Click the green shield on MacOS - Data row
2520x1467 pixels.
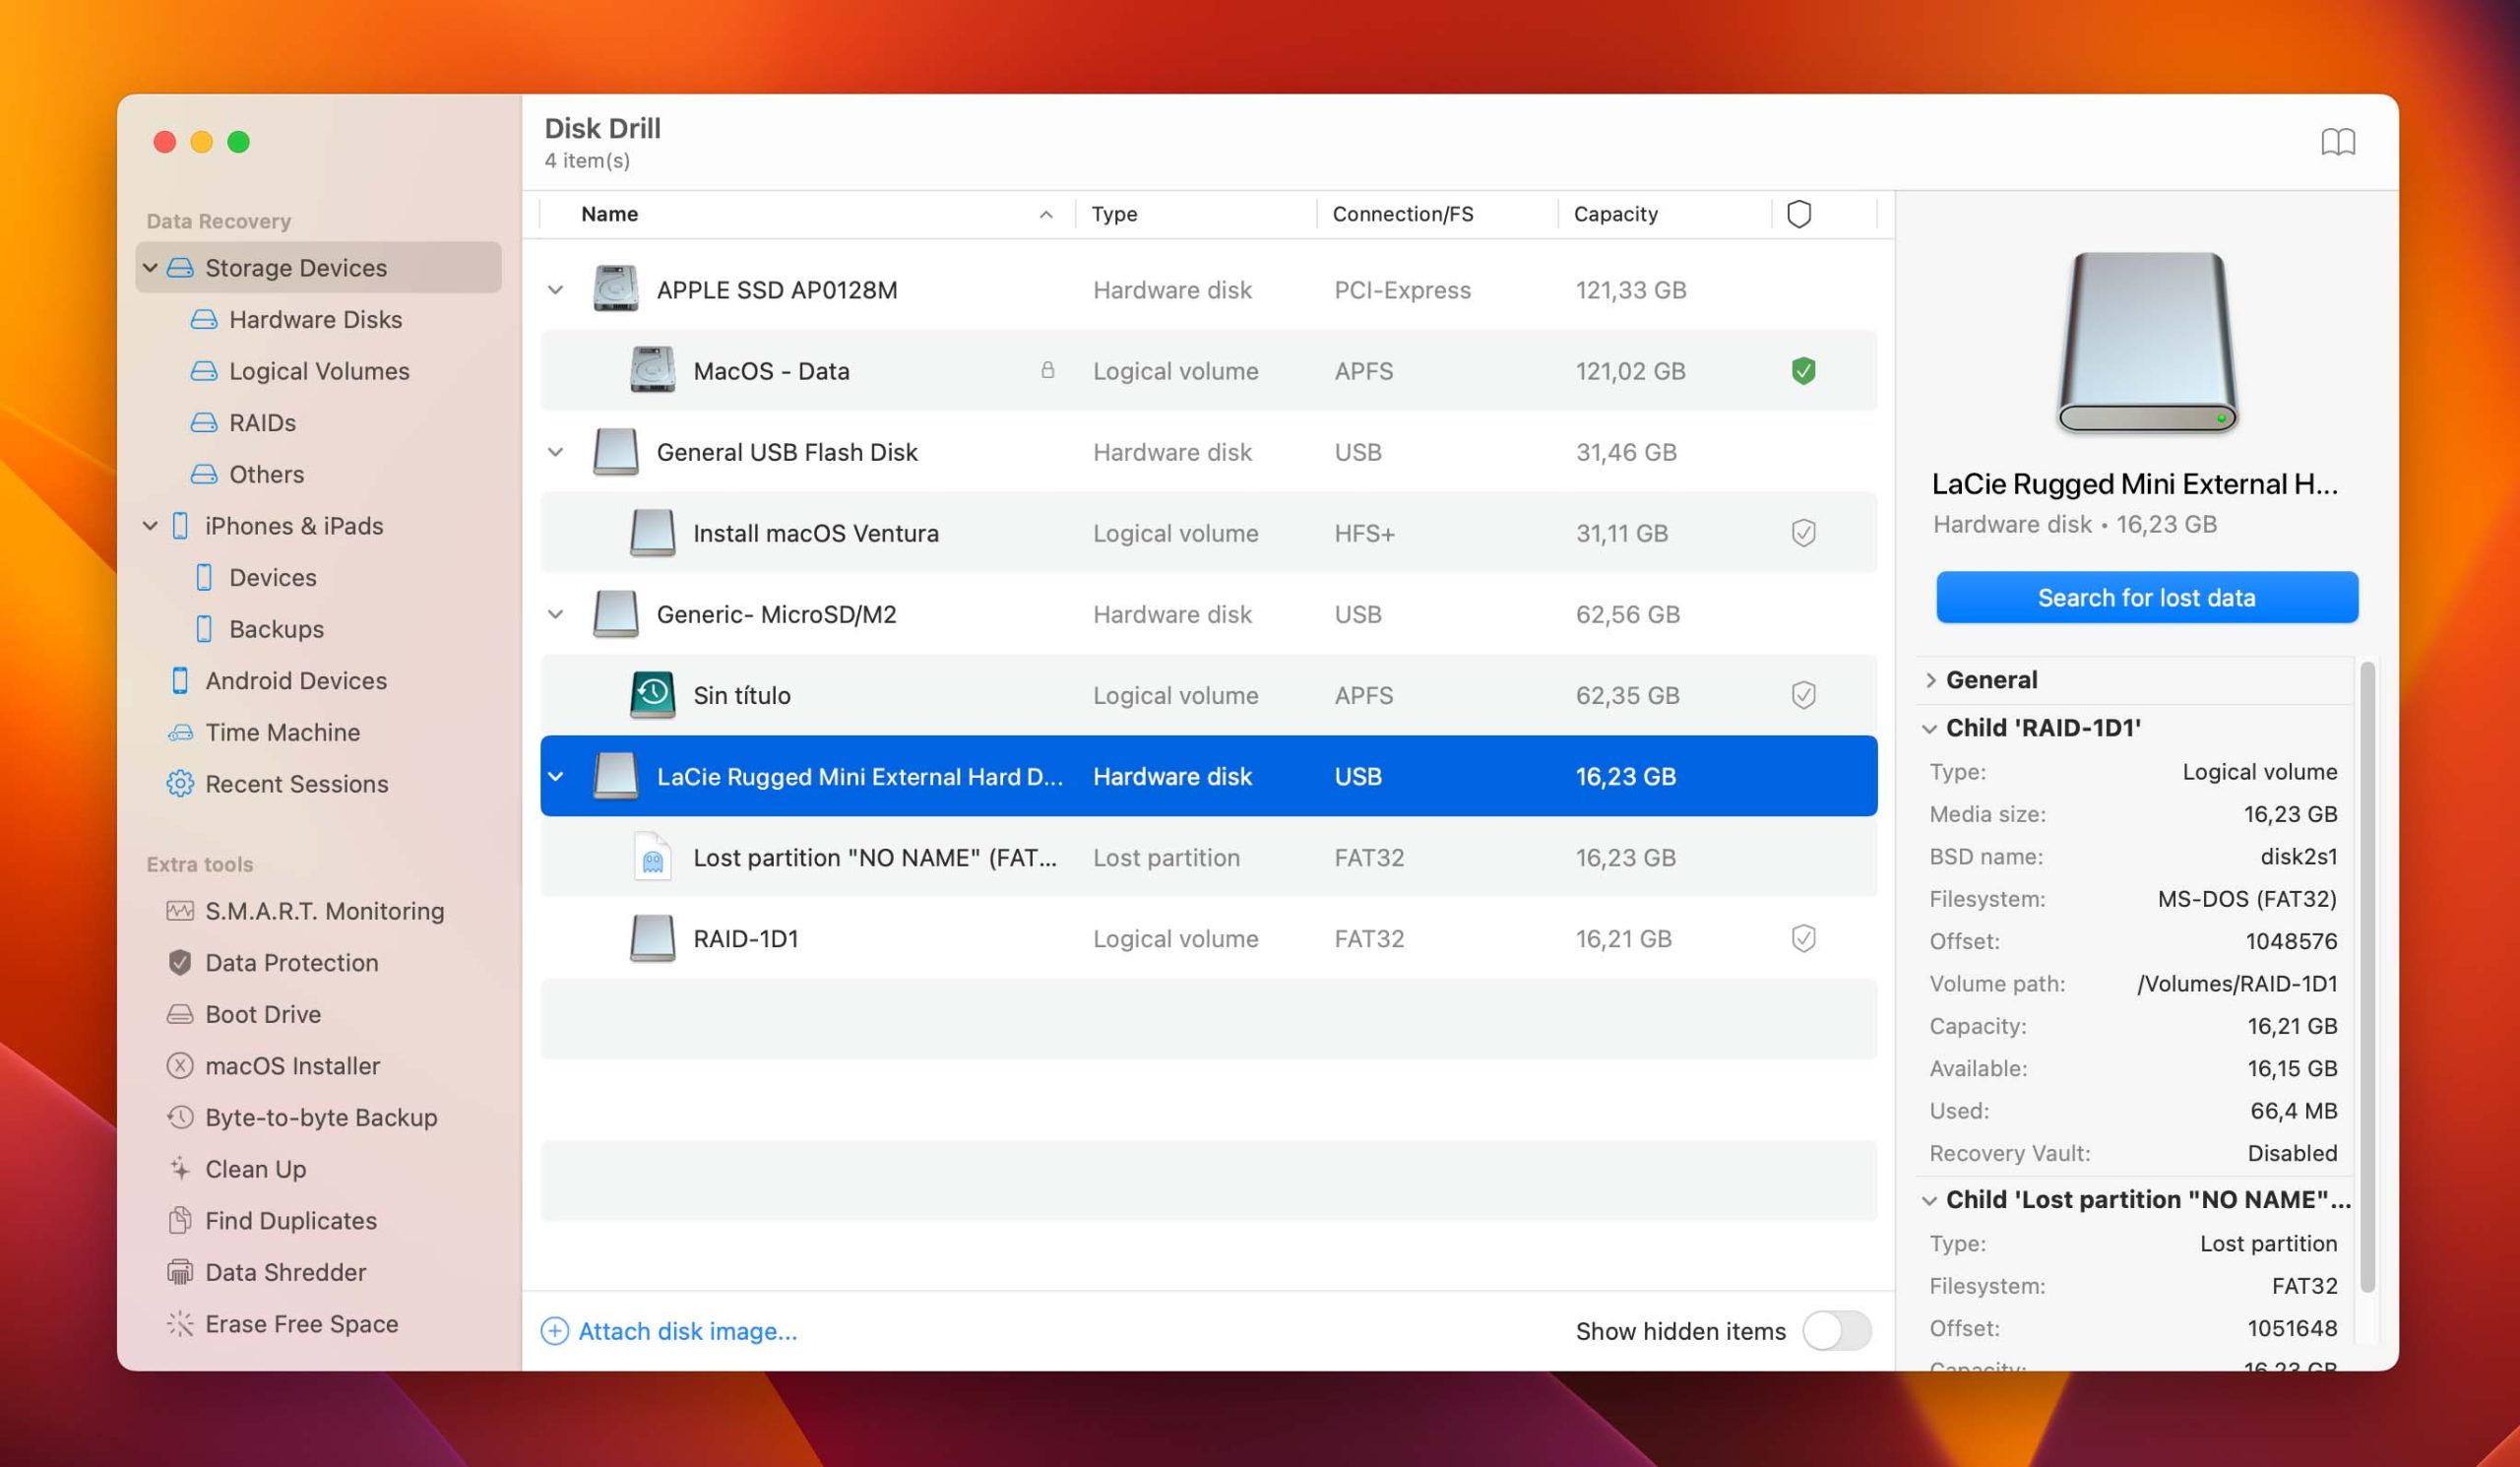(1803, 371)
